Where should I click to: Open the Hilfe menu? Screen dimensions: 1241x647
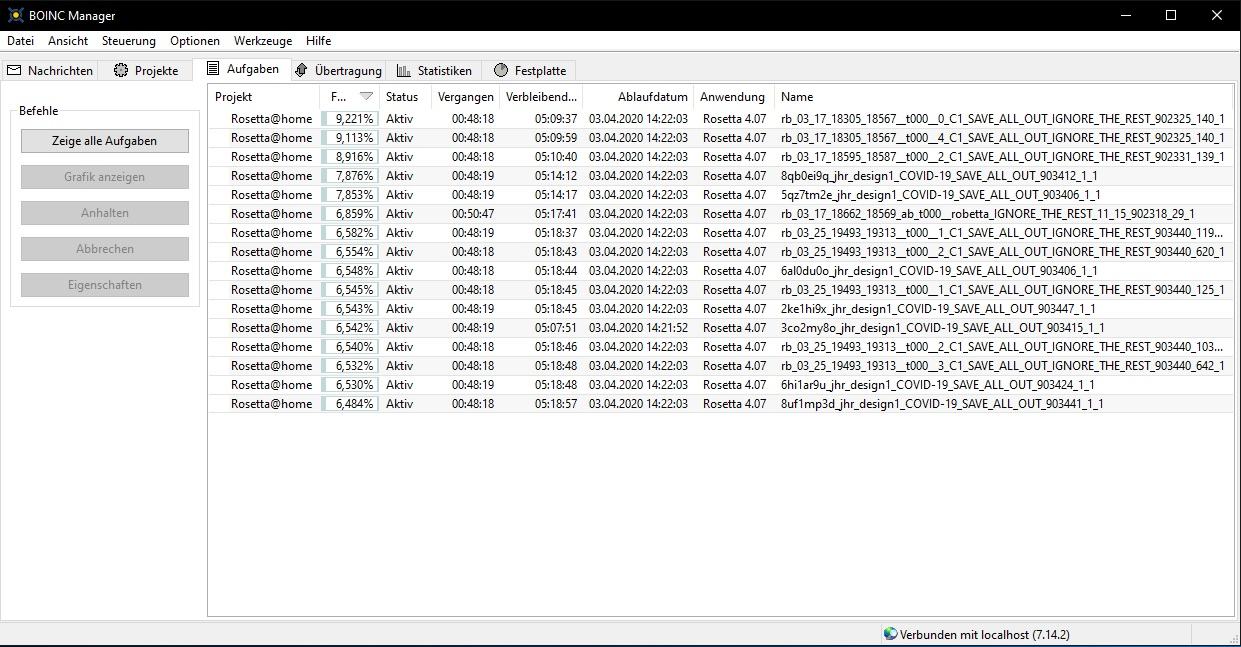[319, 41]
